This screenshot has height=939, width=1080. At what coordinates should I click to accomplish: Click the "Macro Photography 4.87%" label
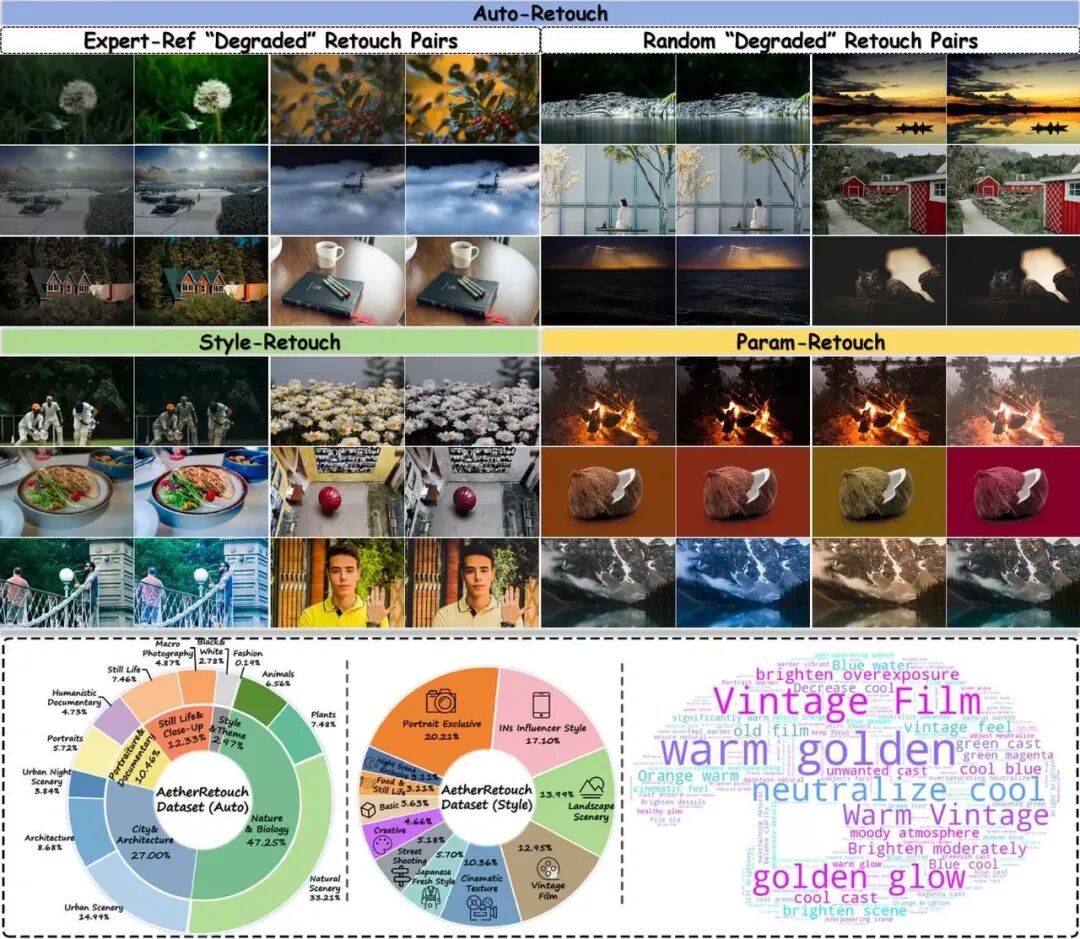[167, 653]
